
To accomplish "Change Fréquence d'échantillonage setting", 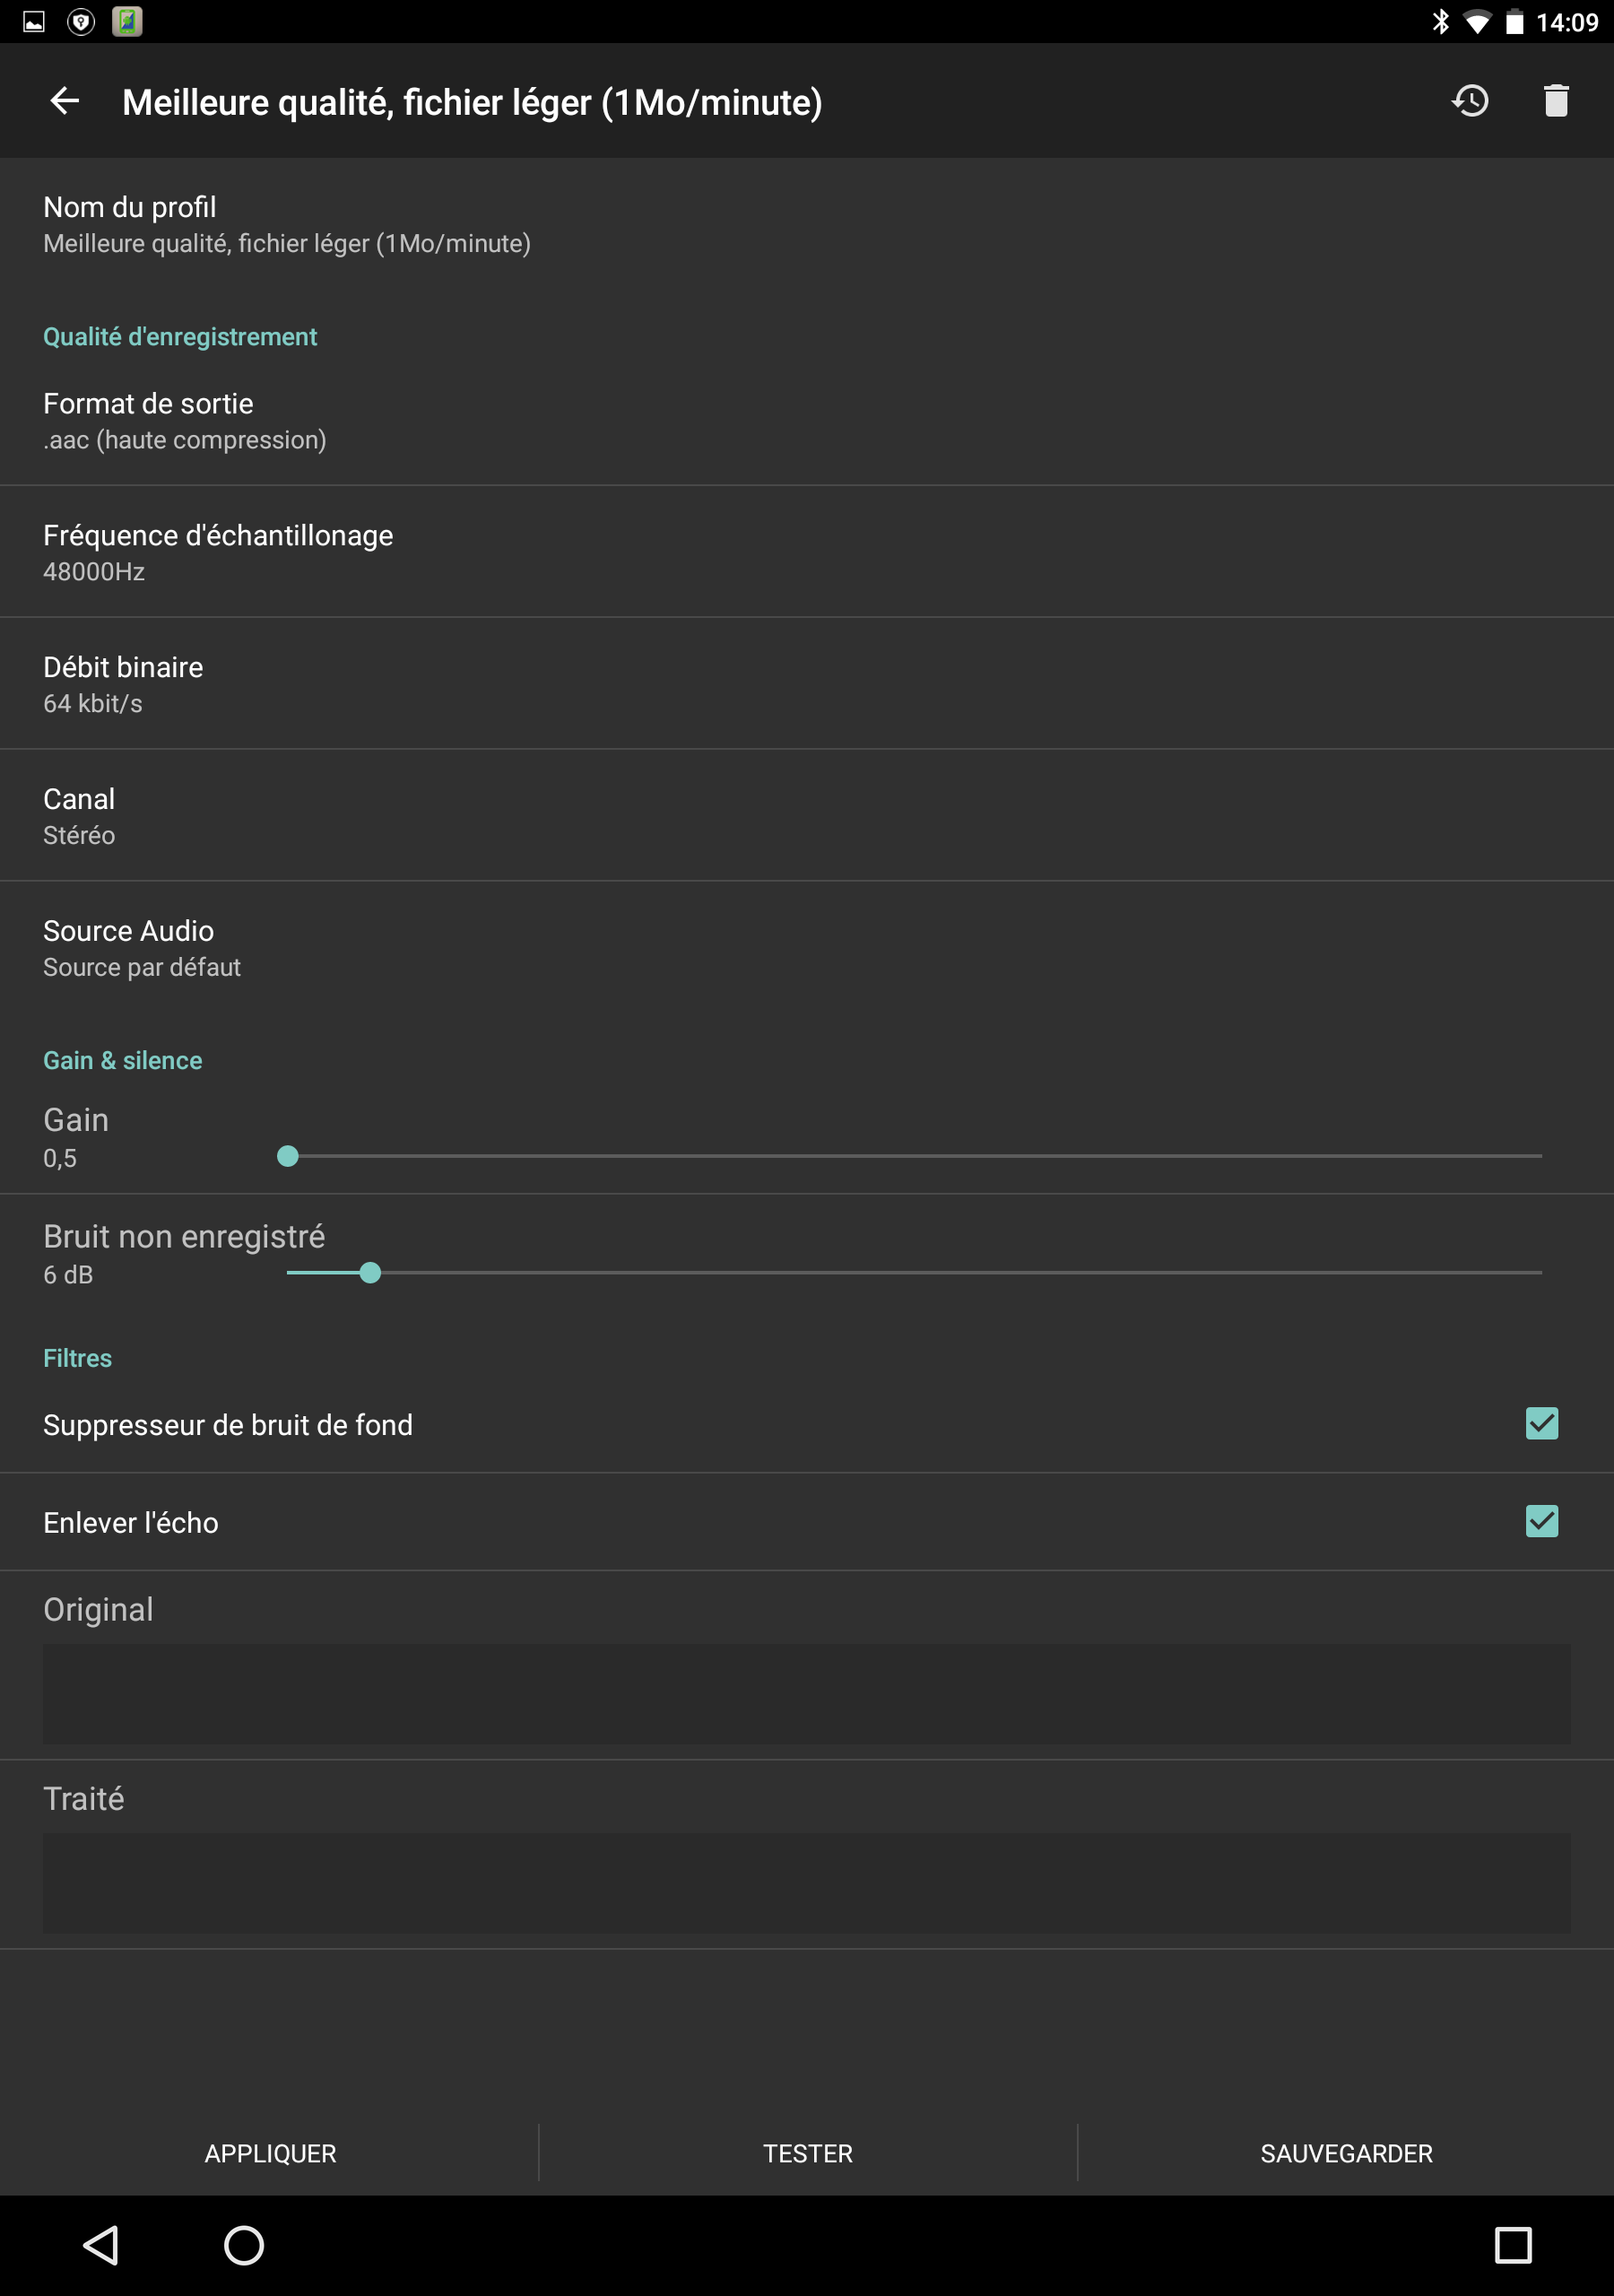I will click(807, 552).
